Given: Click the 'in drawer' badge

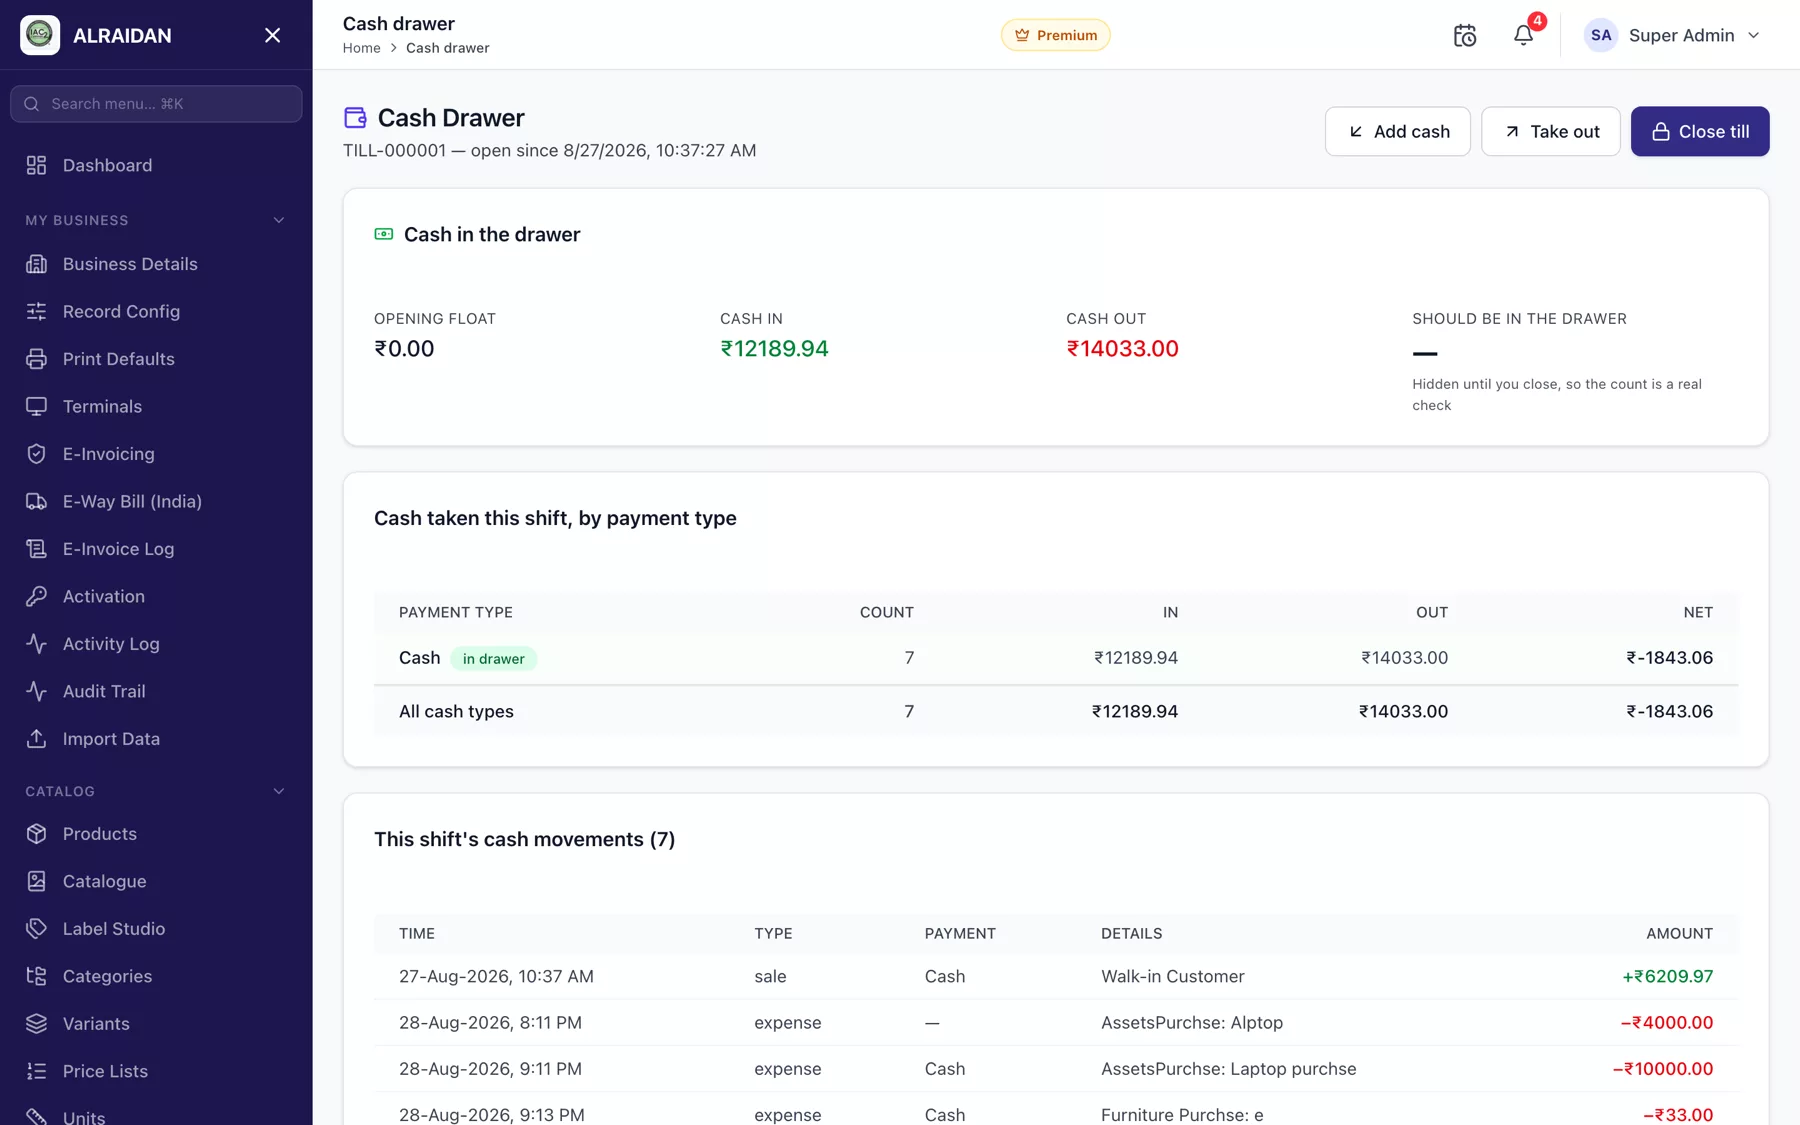Looking at the screenshot, I should (494, 659).
